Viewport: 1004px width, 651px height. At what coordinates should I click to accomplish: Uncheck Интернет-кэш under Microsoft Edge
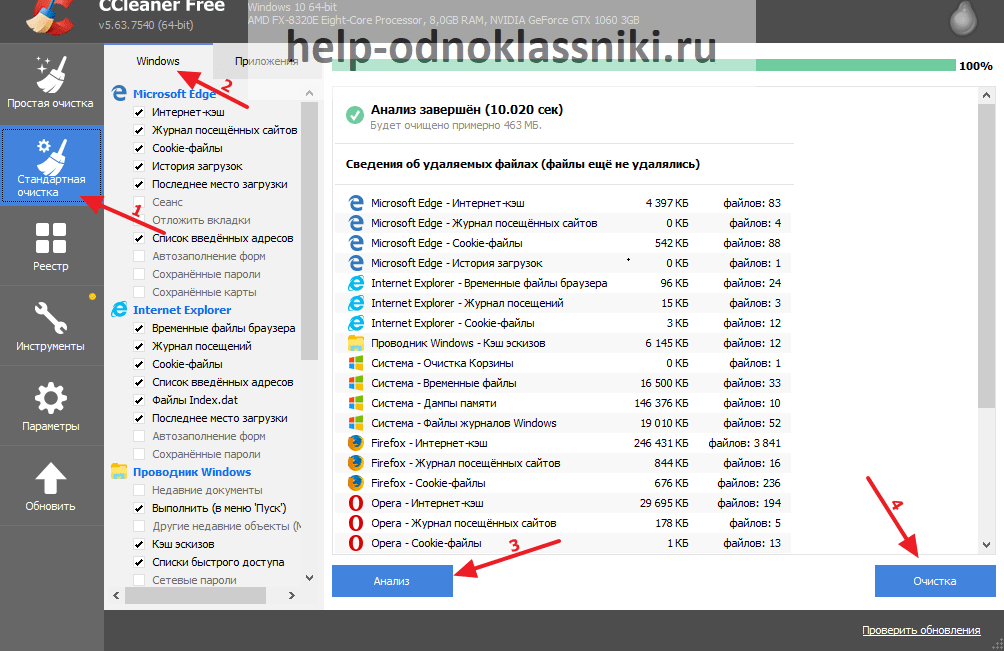pyautogui.click(x=139, y=112)
